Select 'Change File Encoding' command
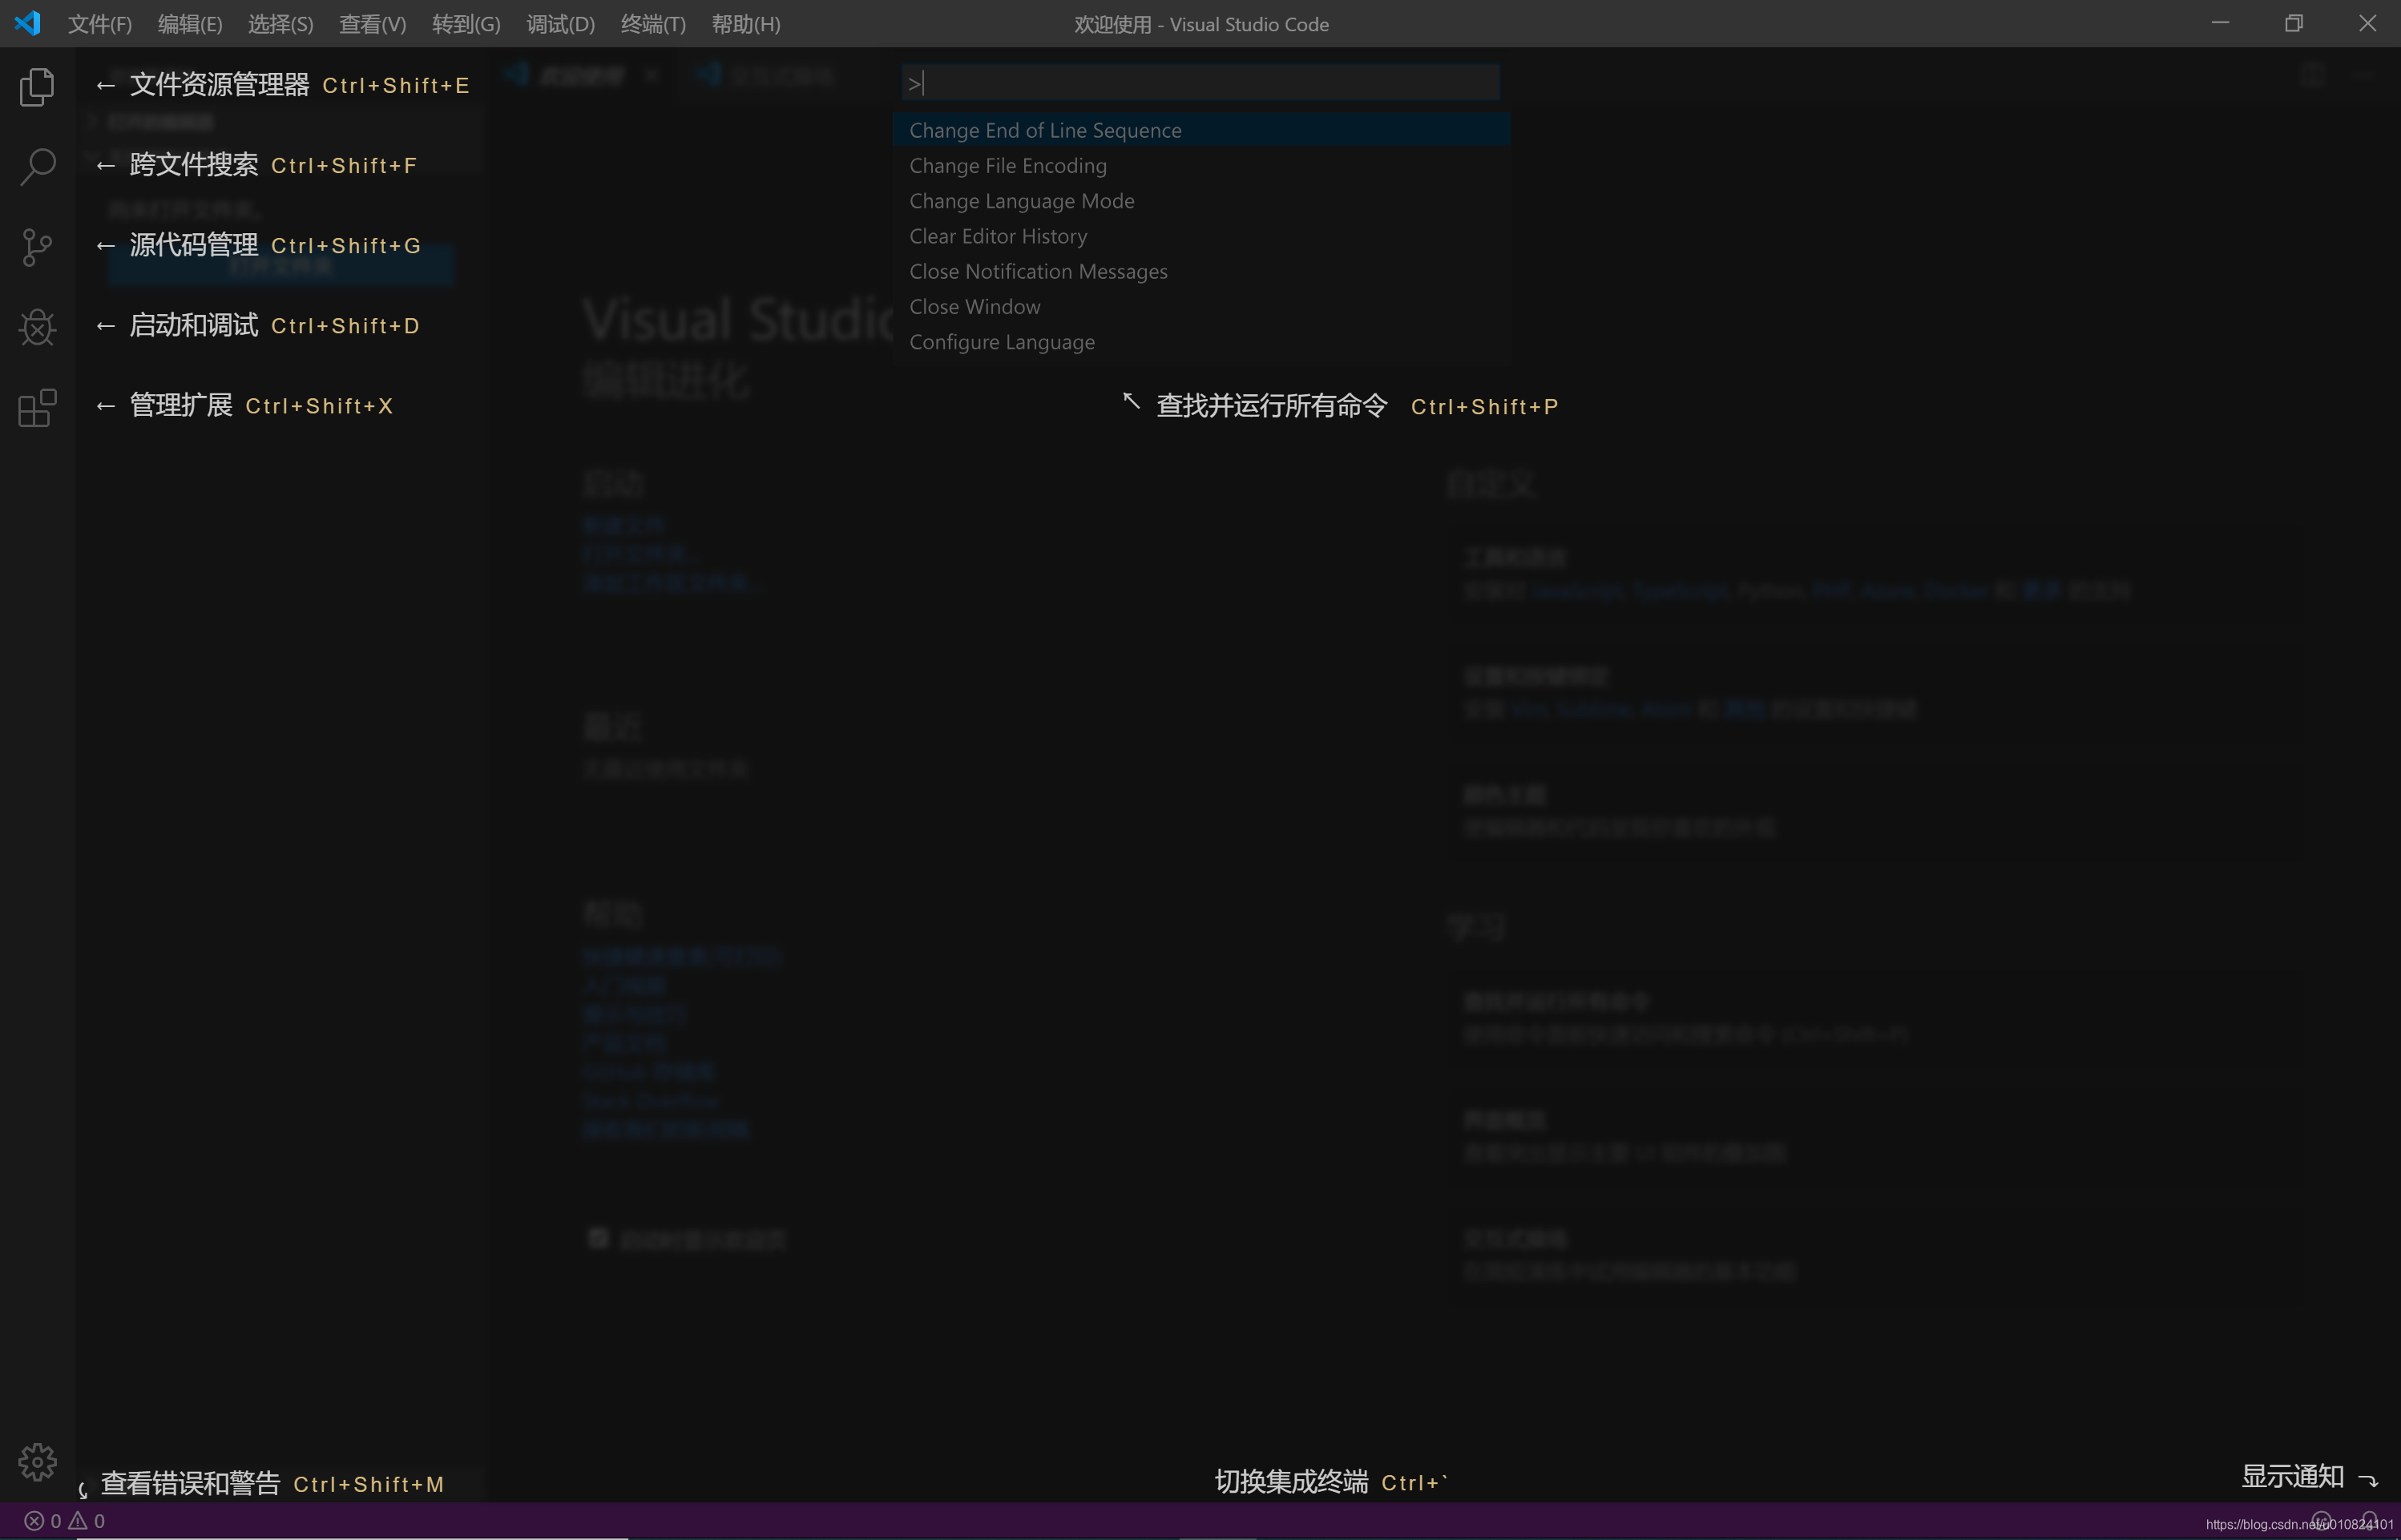2401x1540 pixels. click(x=1201, y=165)
